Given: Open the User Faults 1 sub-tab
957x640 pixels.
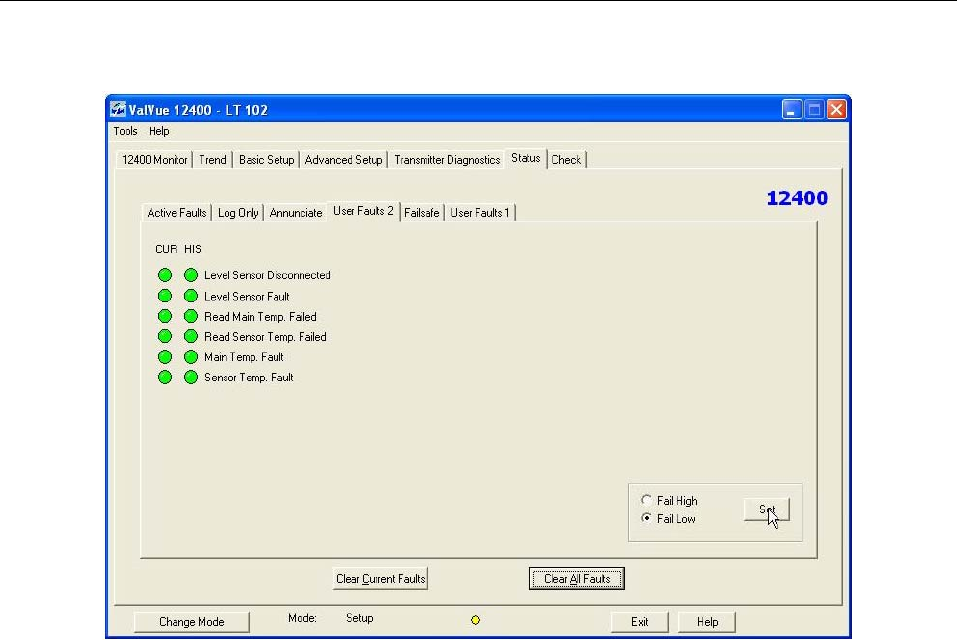Looking at the screenshot, I should point(480,213).
